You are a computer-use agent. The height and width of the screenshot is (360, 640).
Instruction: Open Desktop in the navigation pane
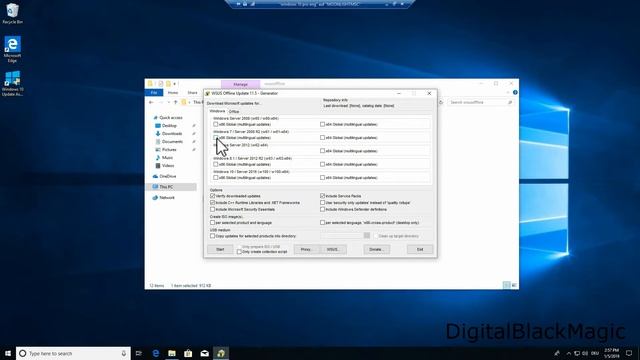tap(166, 126)
